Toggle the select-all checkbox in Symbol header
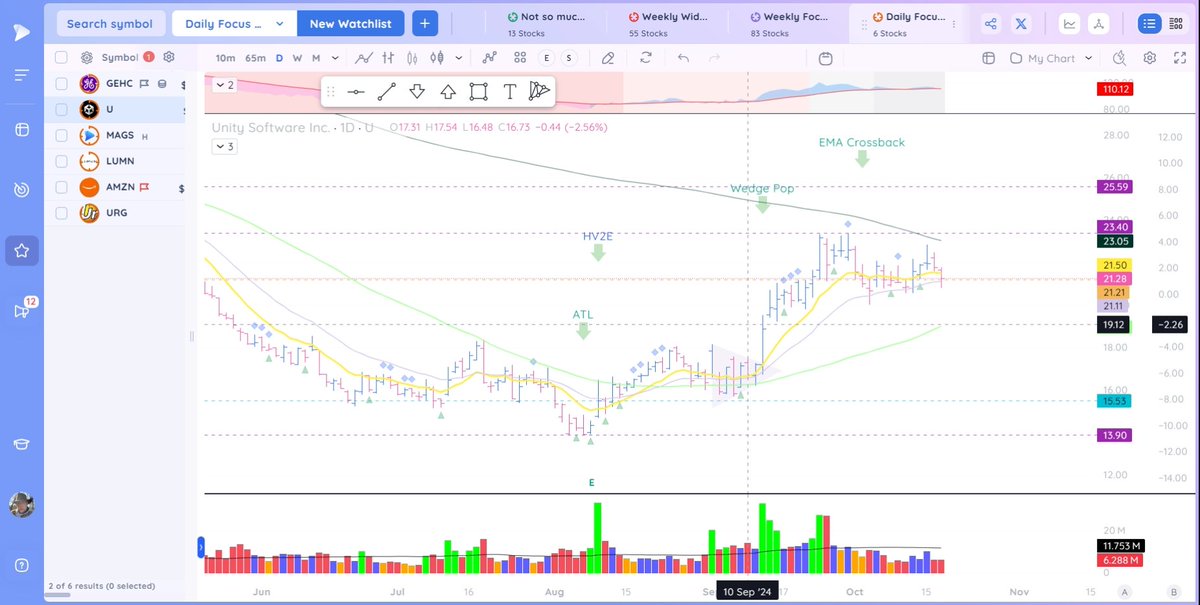 point(62,58)
